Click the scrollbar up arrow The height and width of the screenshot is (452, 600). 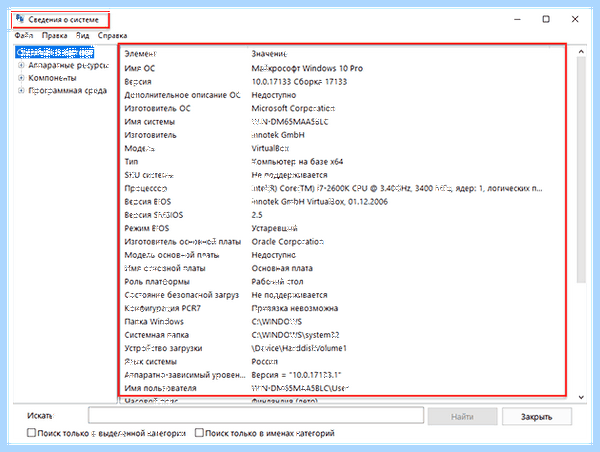[581, 51]
